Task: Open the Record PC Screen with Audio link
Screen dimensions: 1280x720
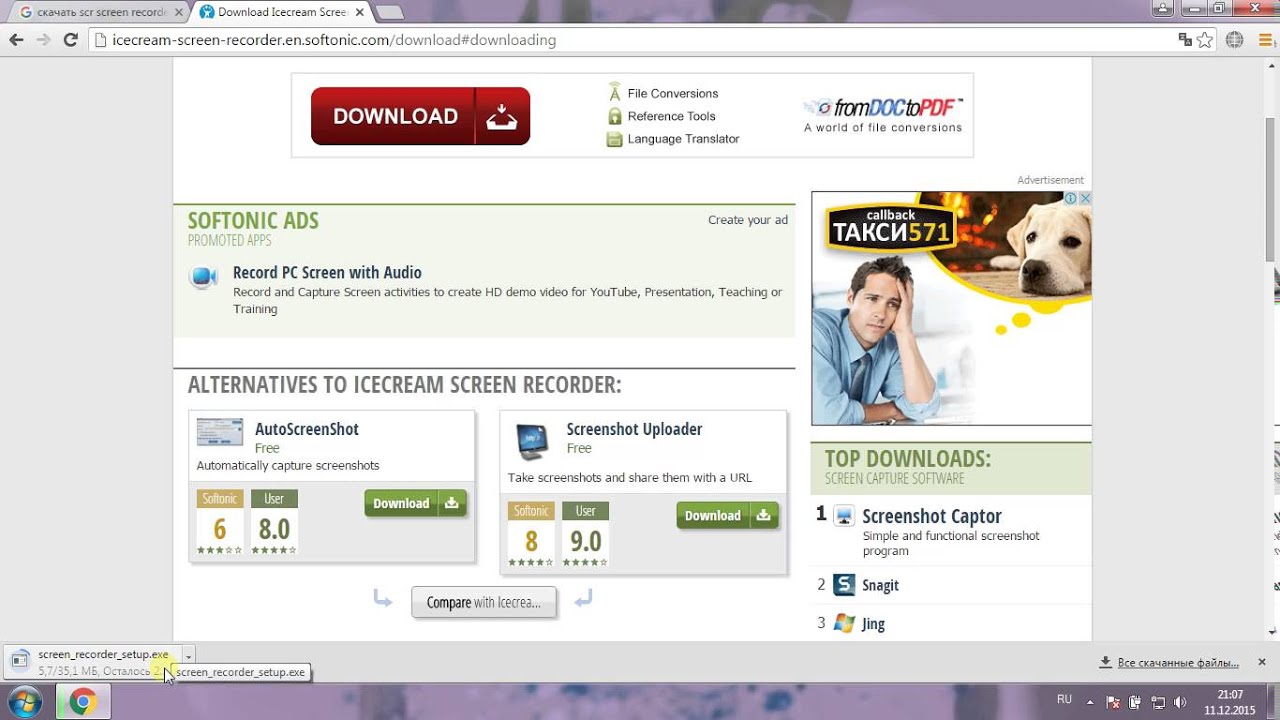Action: [327, 272]
